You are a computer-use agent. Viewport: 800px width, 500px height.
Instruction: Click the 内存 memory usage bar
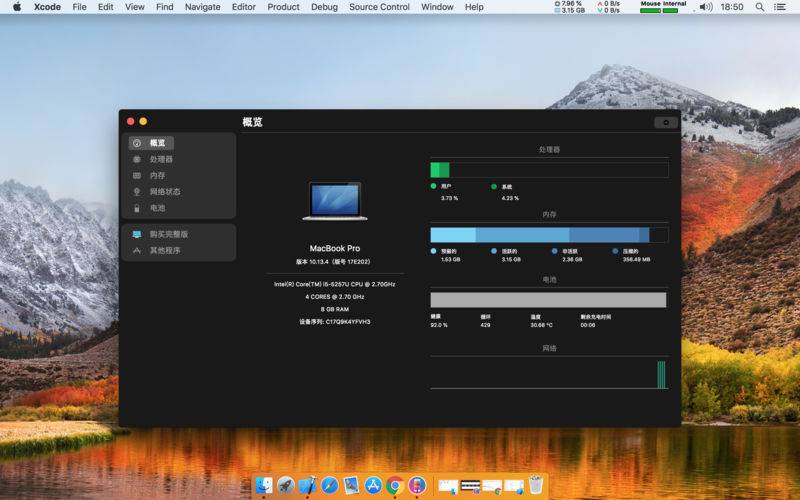tap(549, 235)
